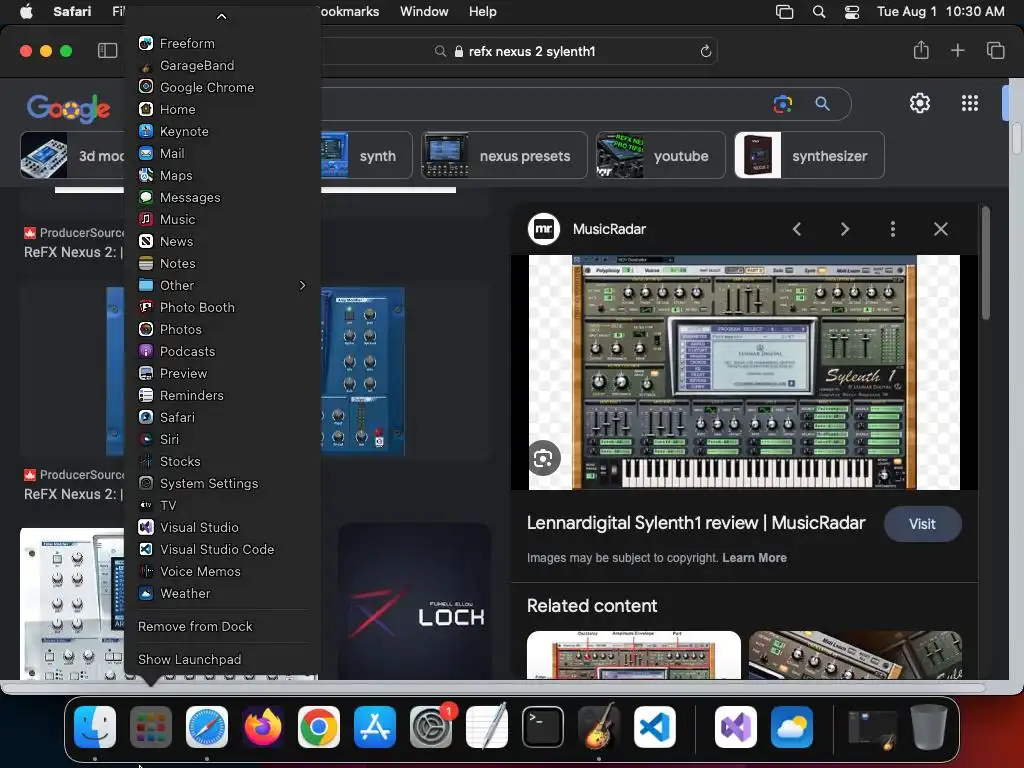Open Google quick settings gear

[920, 103]
